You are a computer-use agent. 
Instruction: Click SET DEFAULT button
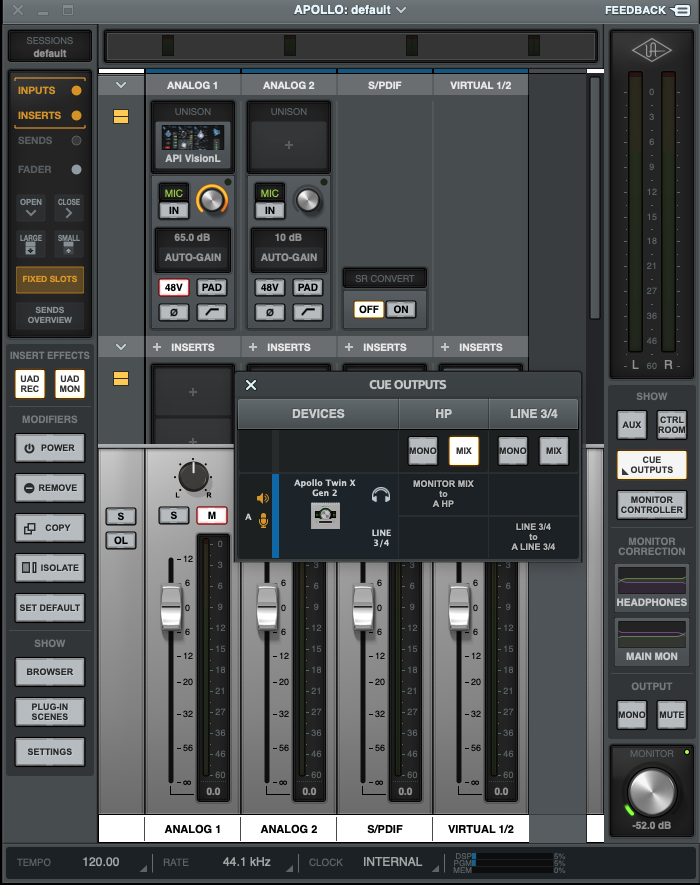pyautogui.click(x=50, y=608)
